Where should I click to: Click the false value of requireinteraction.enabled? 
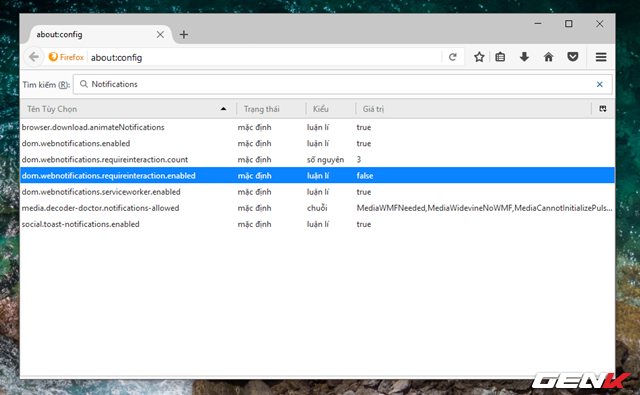pyautogui.click(x=365, y=176)
